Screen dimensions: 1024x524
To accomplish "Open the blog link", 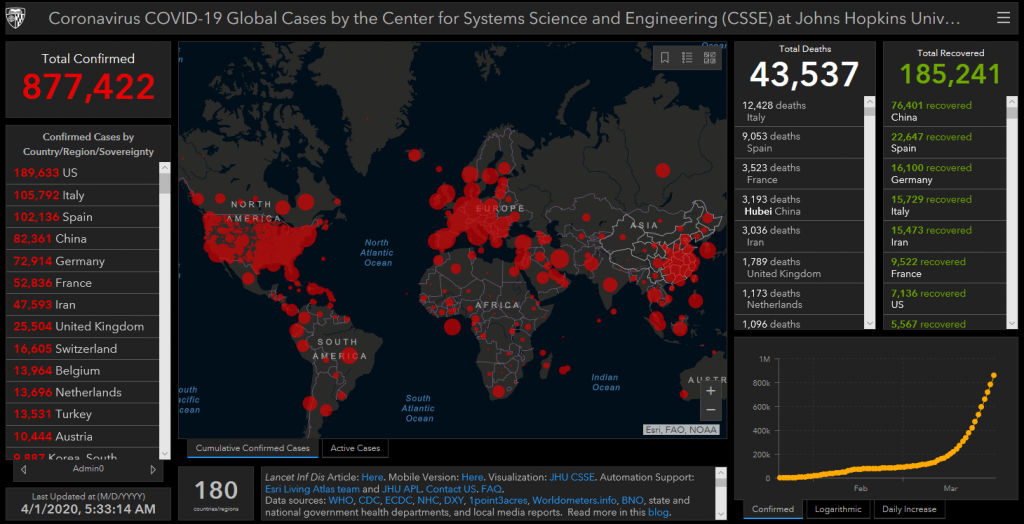I will click(658, 512).
